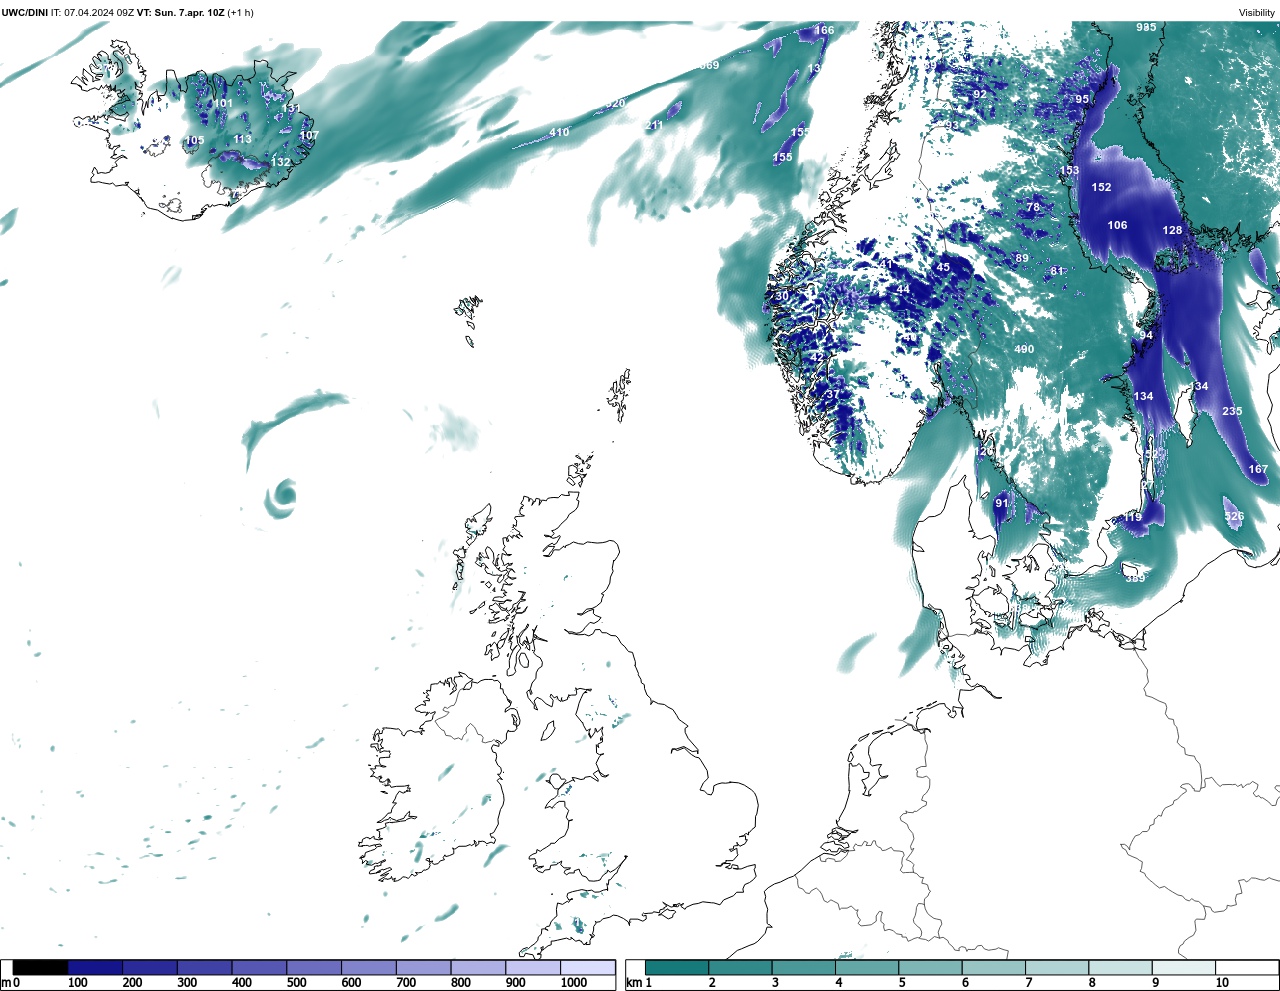This screenshot has height=991, width=1280.
Task: Click the '92' value over northern Scandinavia
Action: pos(980,95)
